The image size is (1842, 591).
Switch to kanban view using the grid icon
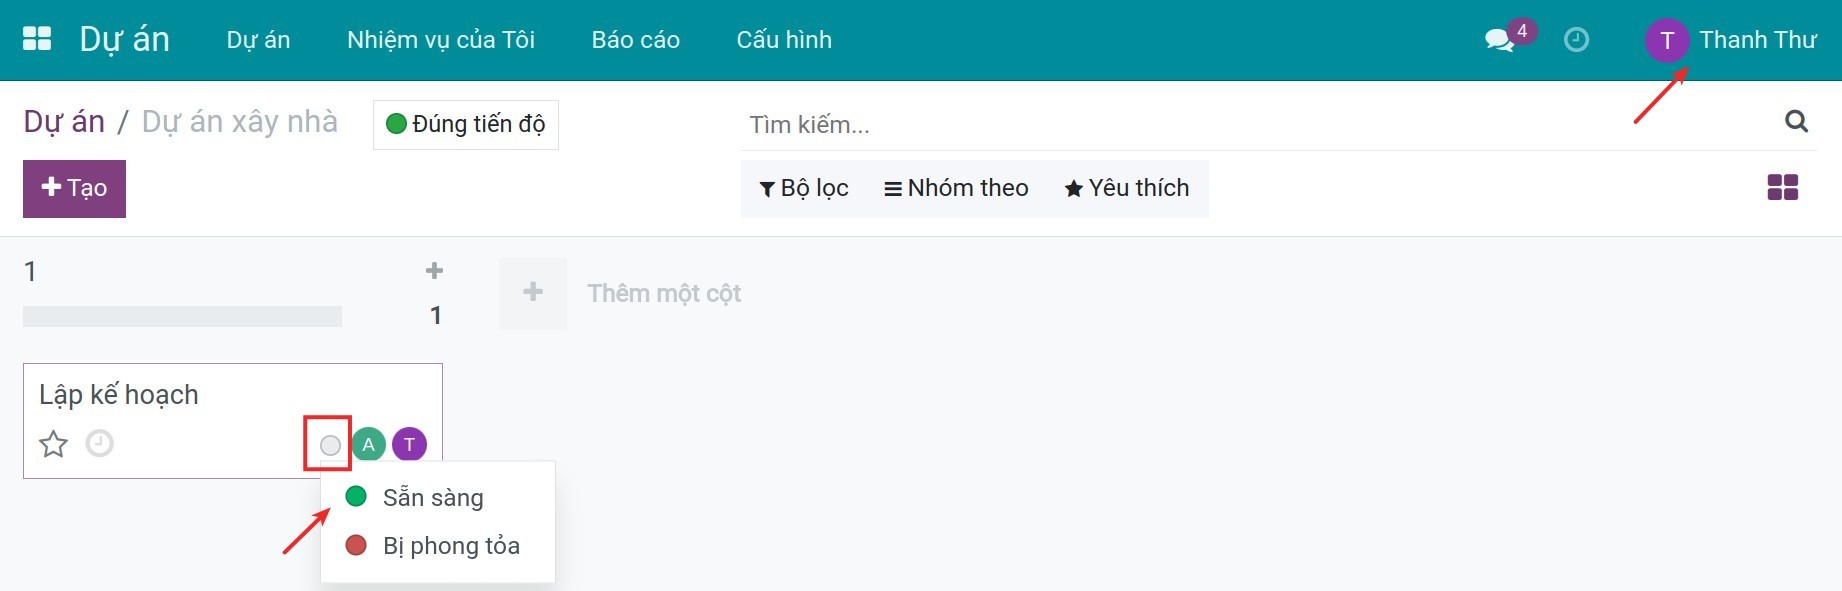pyautogui.click(x=1784, y=187)
